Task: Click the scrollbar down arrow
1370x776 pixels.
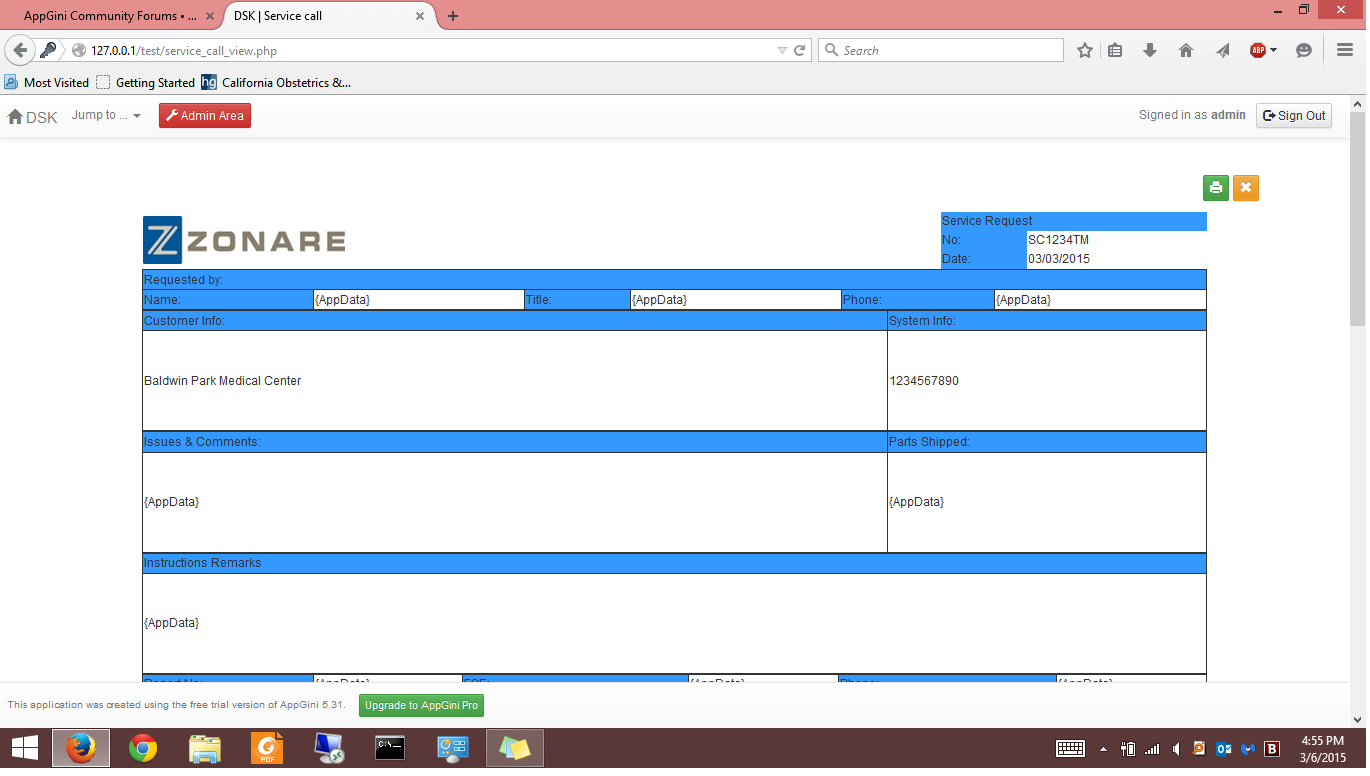Action: point(1357,719)
